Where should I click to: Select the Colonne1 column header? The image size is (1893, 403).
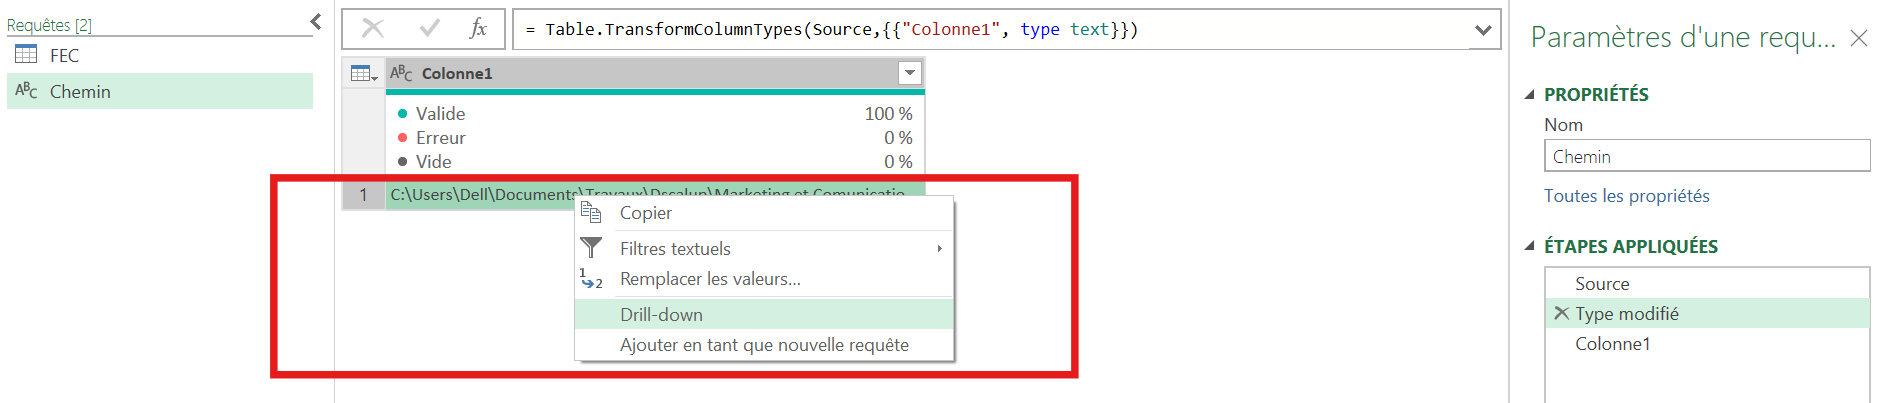click(655, 73)
